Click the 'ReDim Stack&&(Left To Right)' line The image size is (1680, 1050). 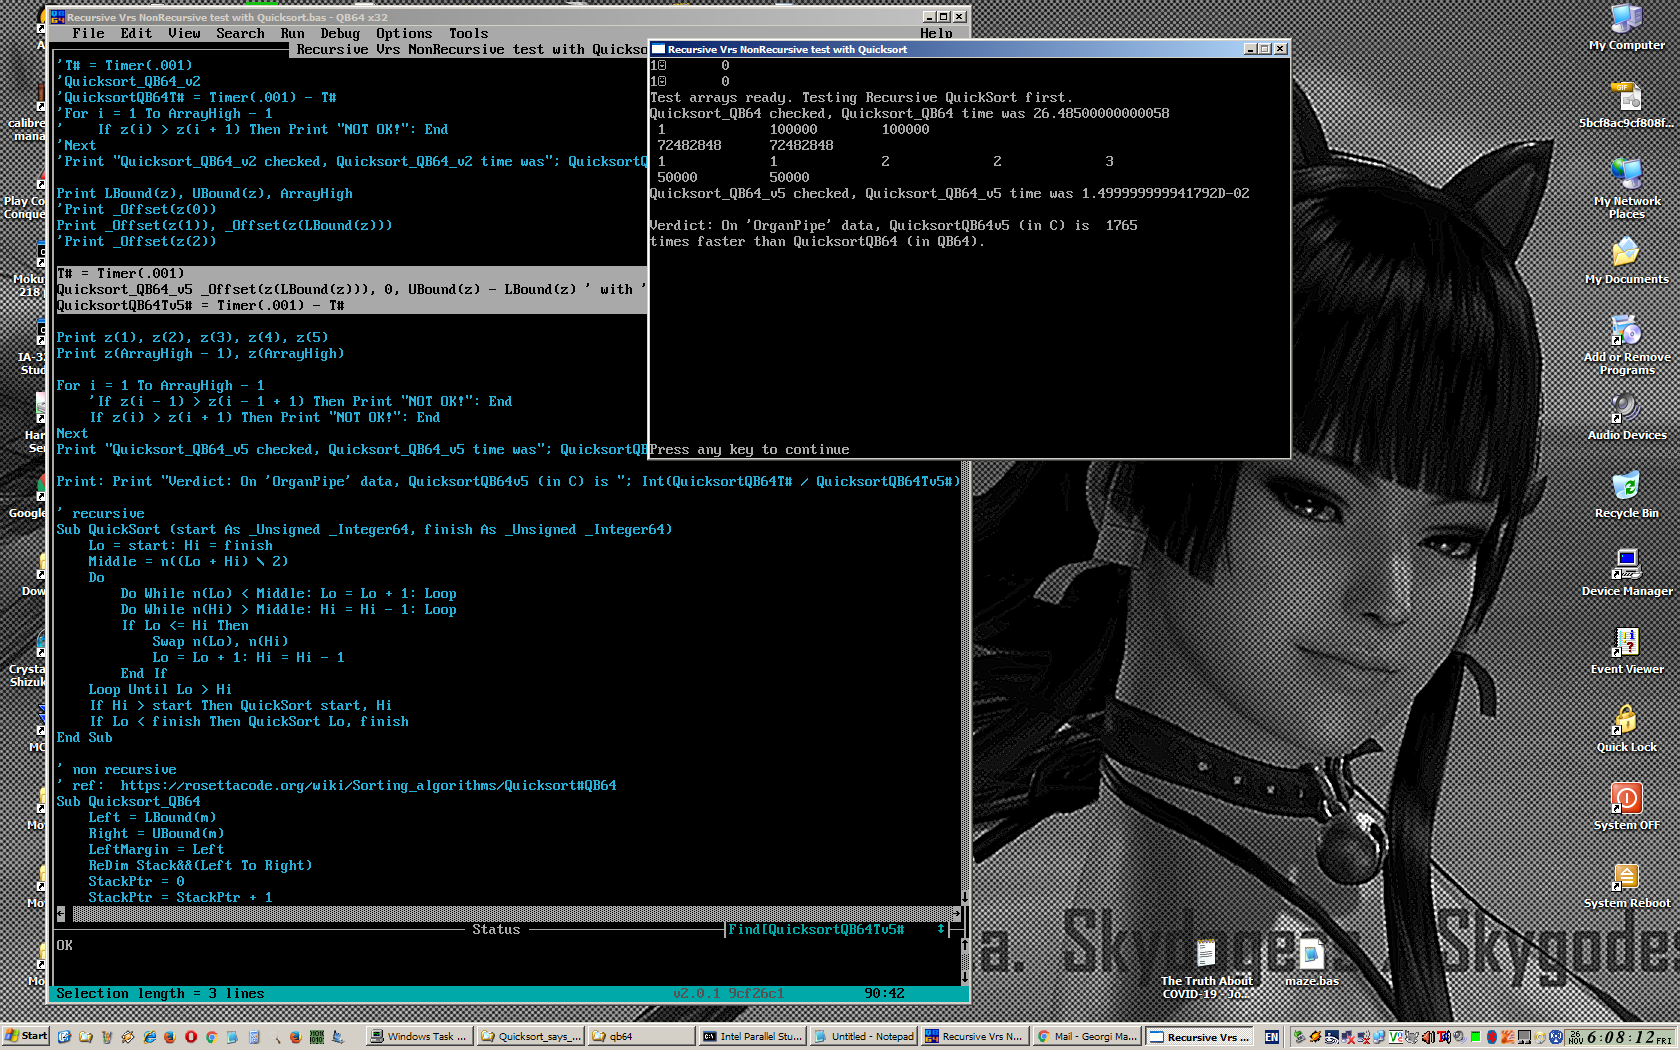pos(200,865)
